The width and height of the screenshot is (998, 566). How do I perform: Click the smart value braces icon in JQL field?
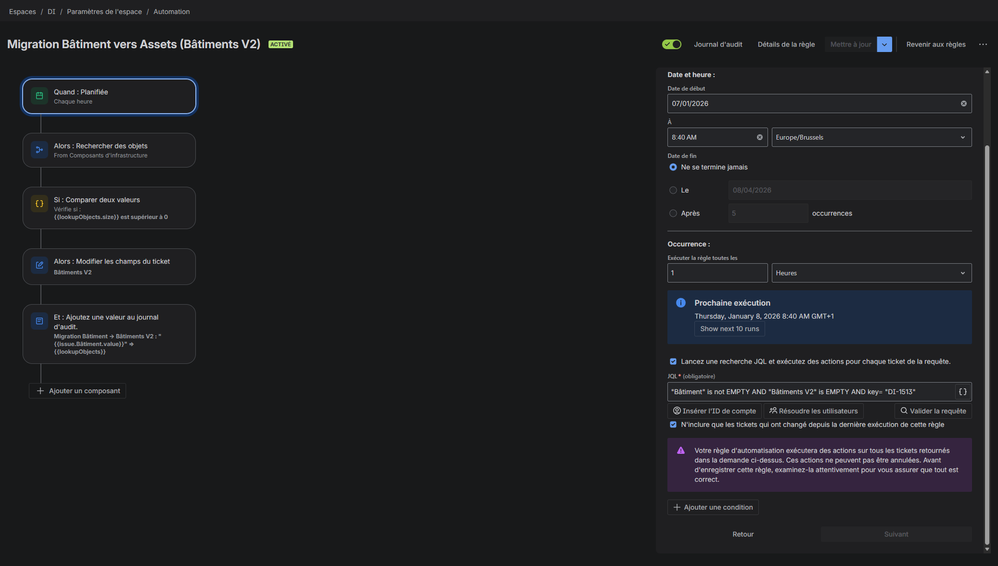pyautogui.click(x=962, y=392)
